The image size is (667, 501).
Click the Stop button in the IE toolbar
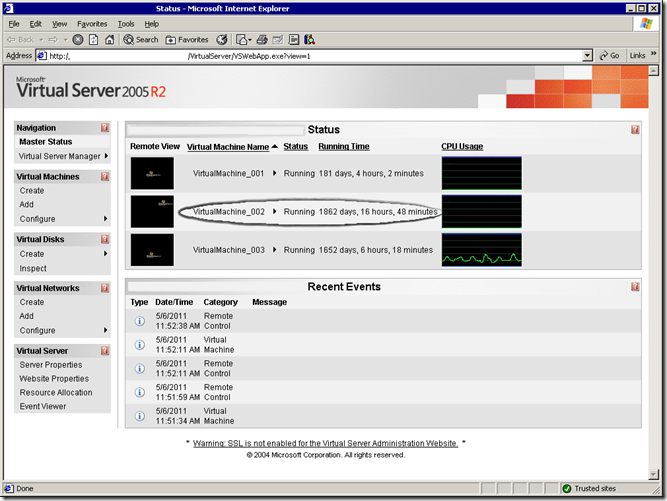(78, 39)
